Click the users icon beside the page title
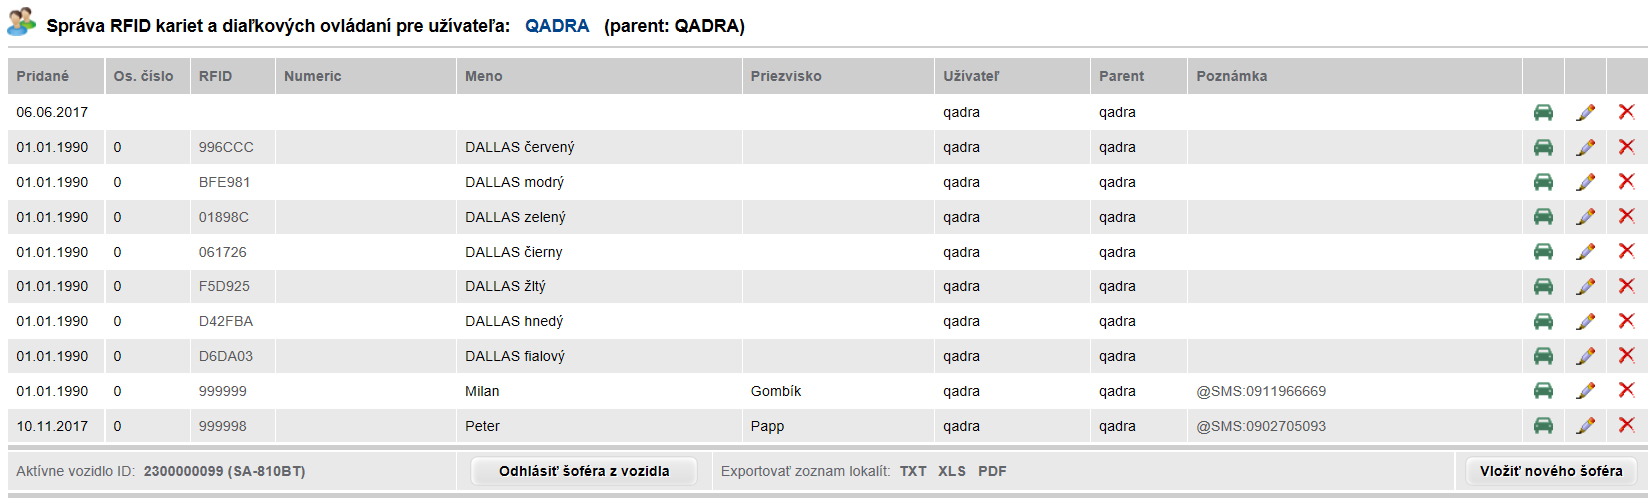The width and height of the screenshot is (1652, 504). (x=22, y=21)
